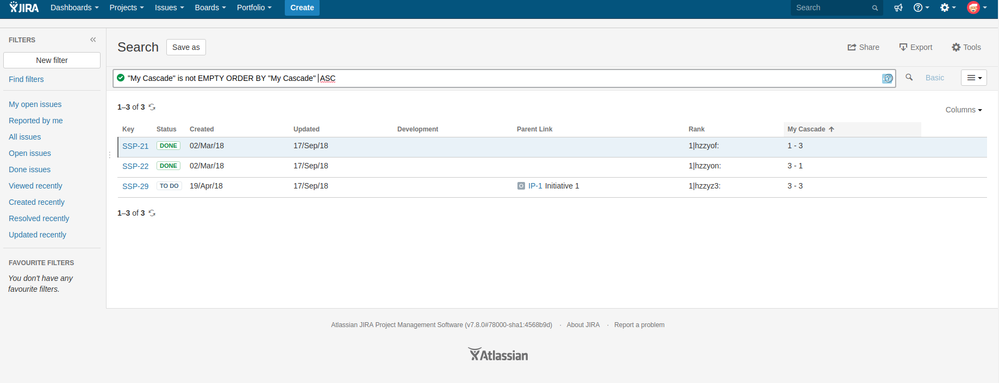Click the IP-1 issue type icon
999x383 pixels.
pos(521,186)
